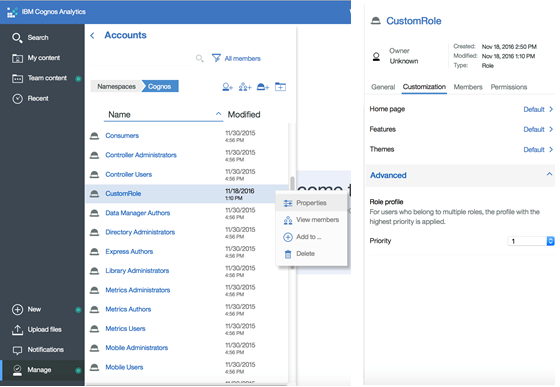Click the add role icon
The image size is (560, 387).
pyautogui.click(x=263, y=87)
